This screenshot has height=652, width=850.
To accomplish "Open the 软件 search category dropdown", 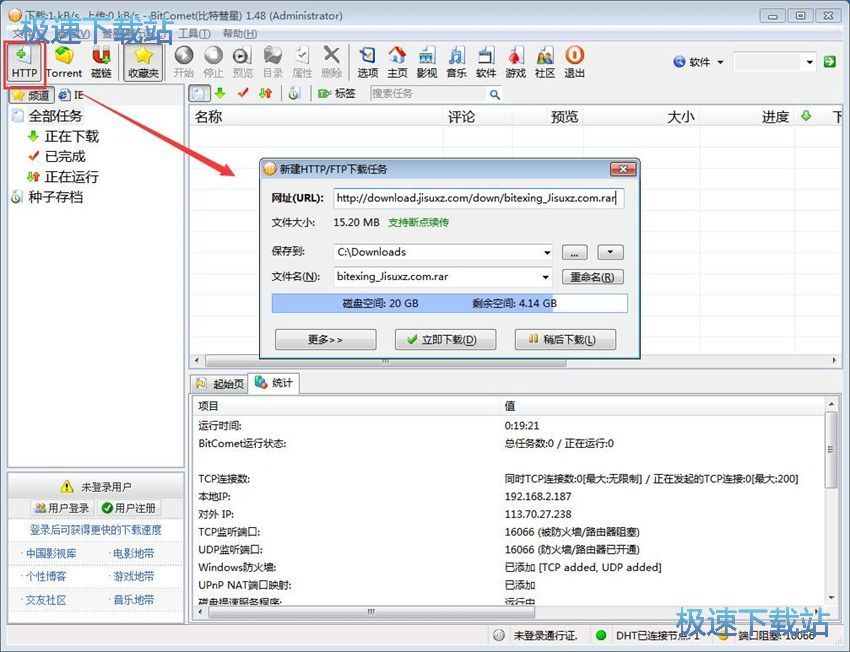I will [x=698, y=62].
